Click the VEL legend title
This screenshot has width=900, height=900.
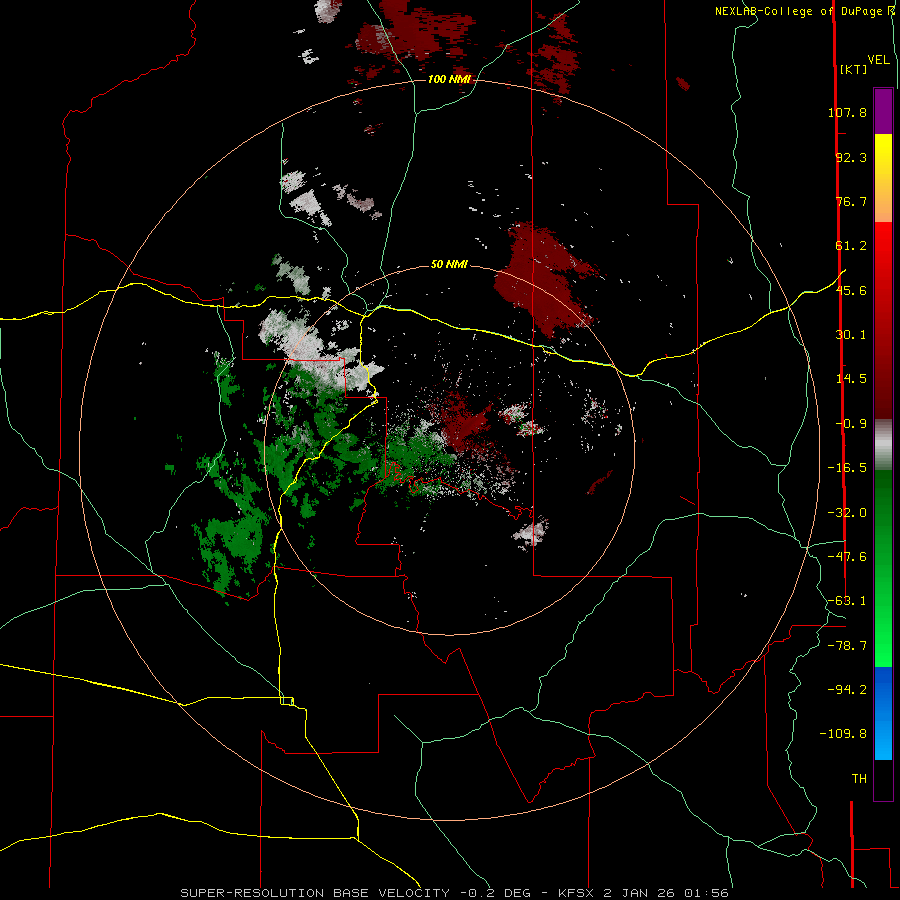(x=878, y=60)
